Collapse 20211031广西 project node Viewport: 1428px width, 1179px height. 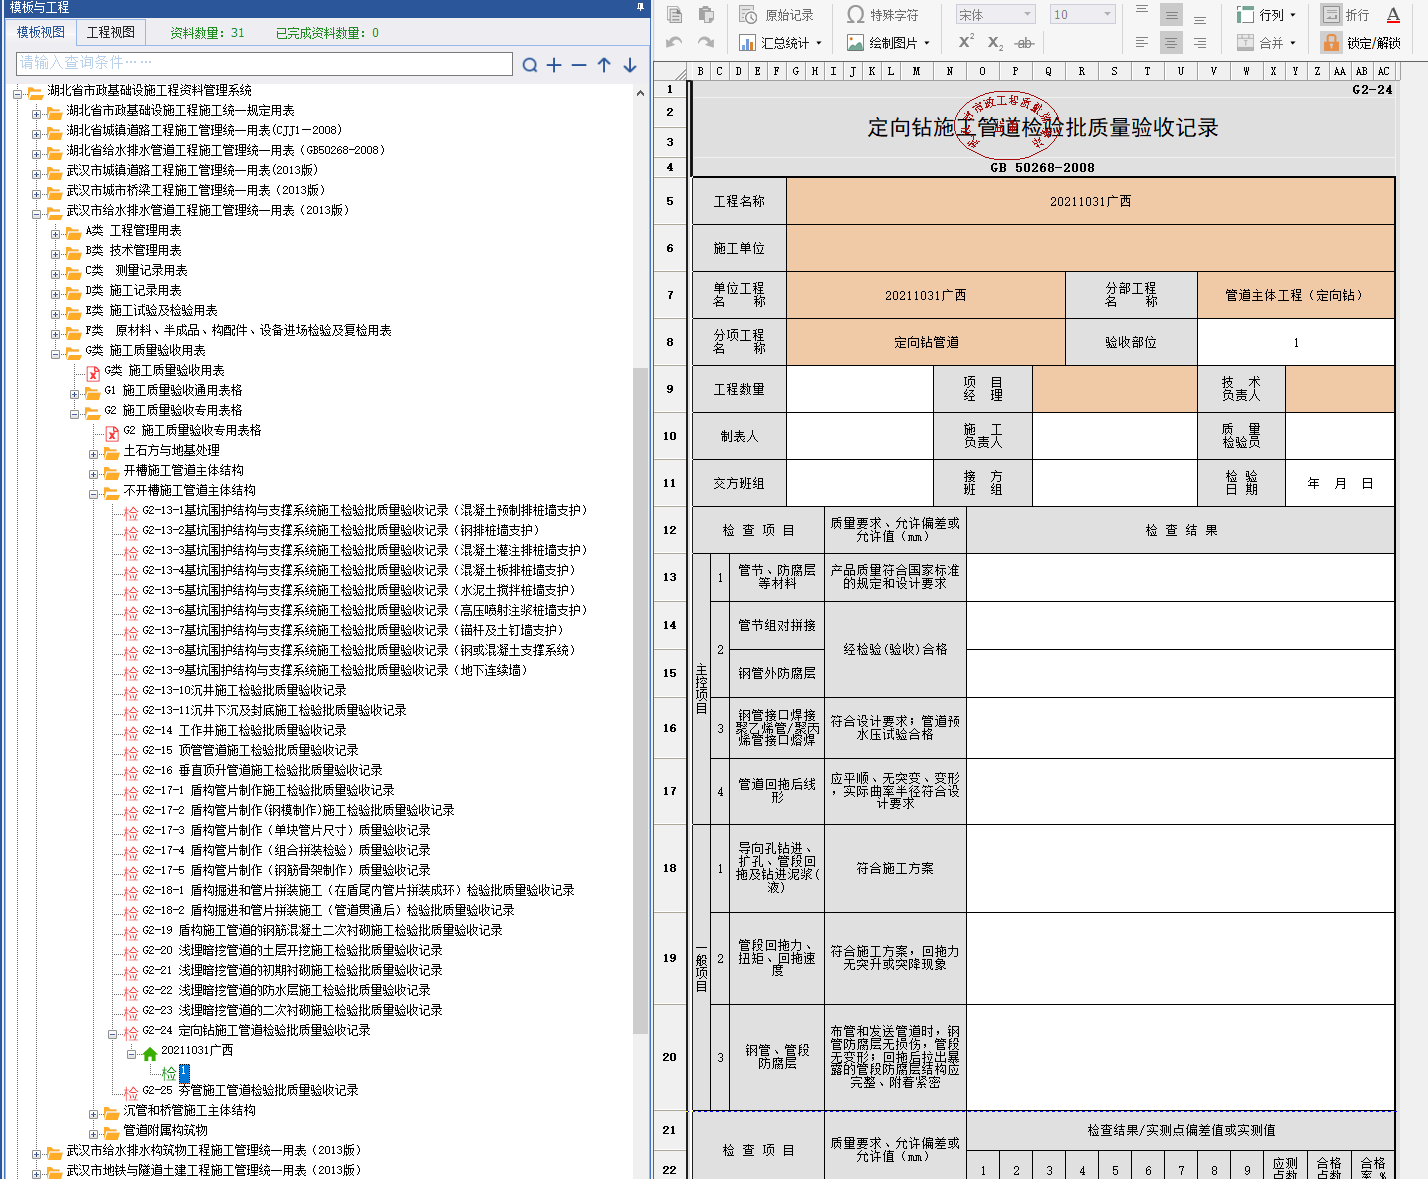click(x=132, y=1053)
